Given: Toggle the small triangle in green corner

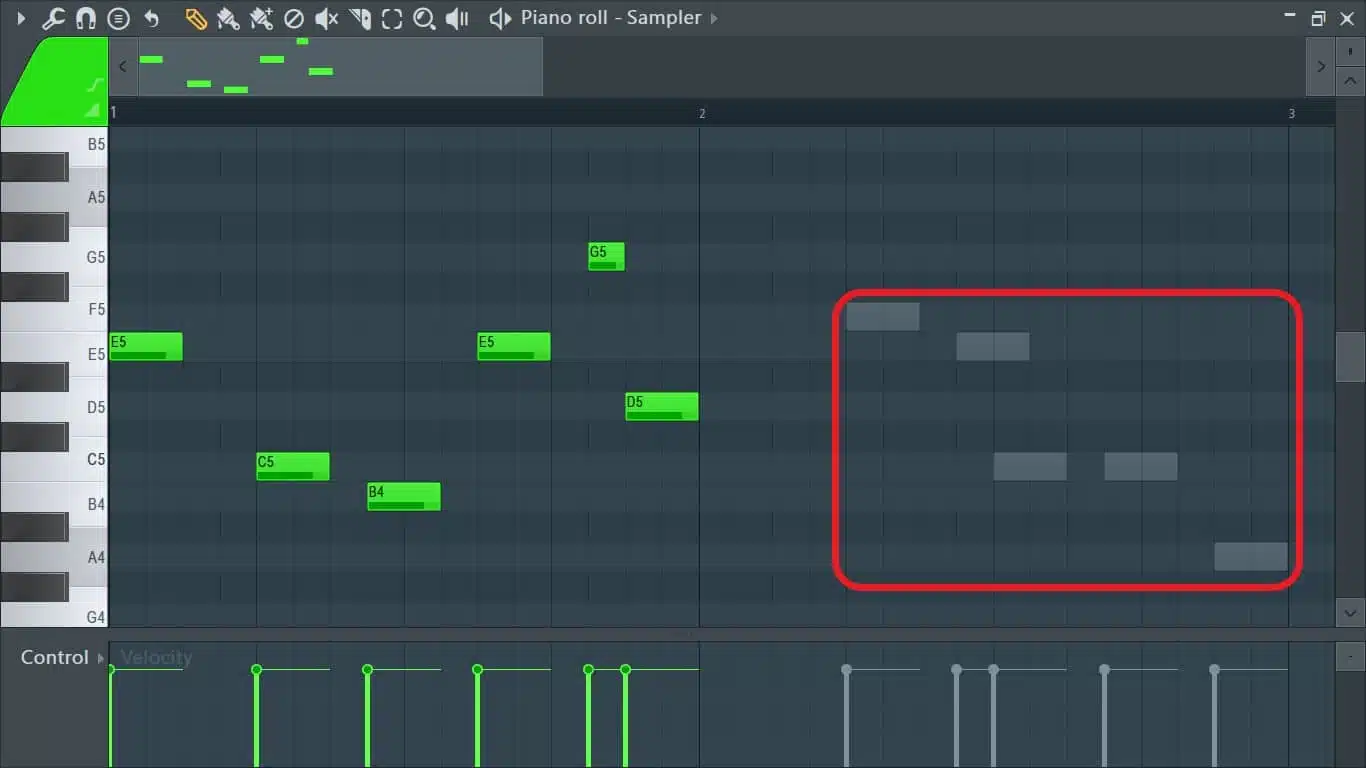Looking at the screenshot, I should (93, 110).
